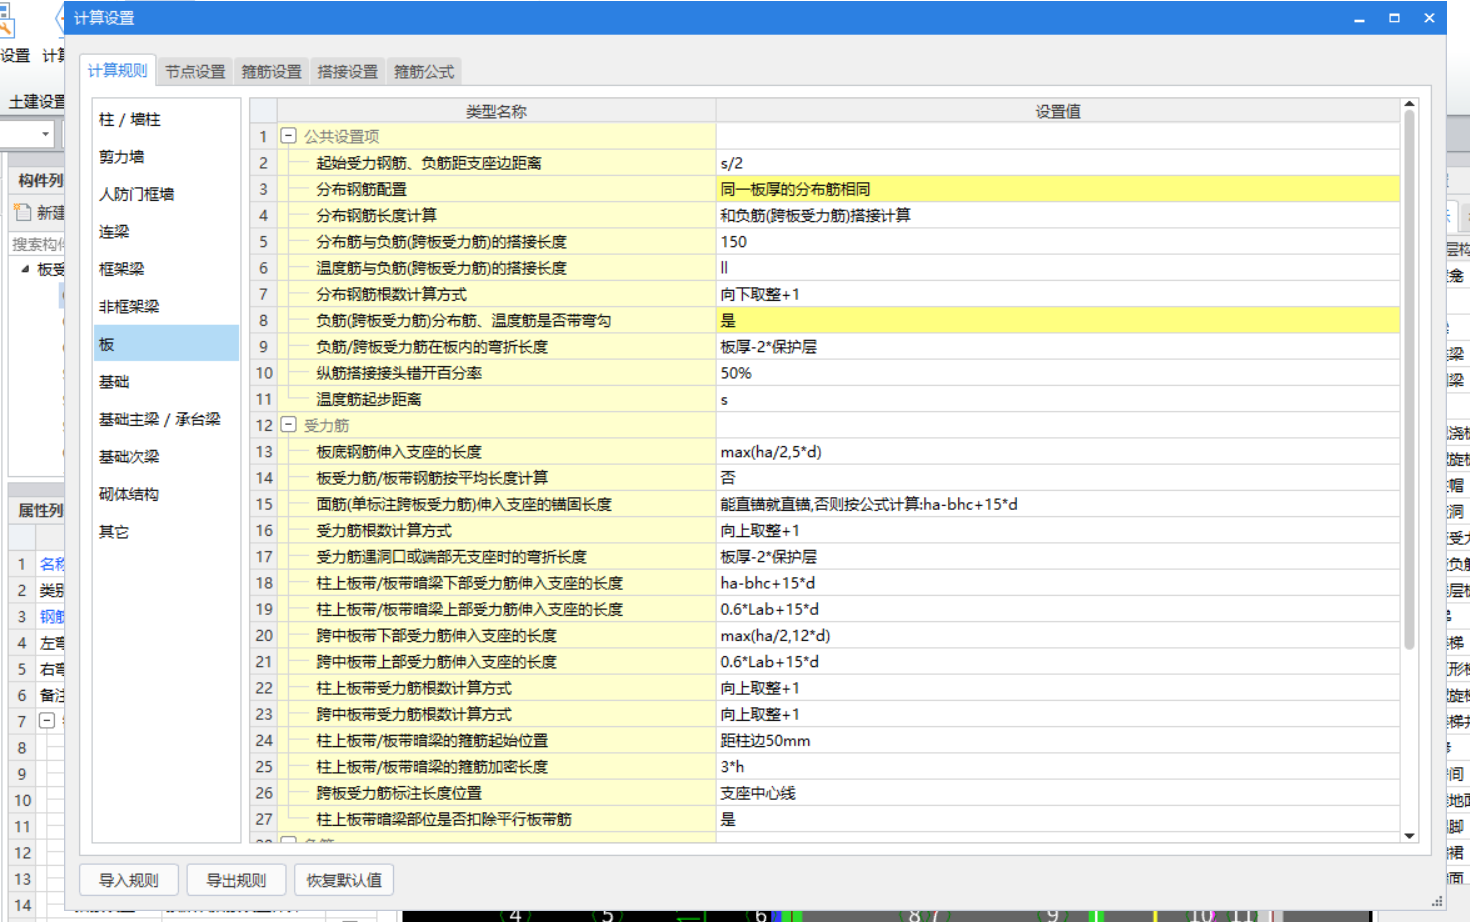Image resolution: width=1470 pixels, height=922 pixels.
Task: Maximize the 计算设置 dialog
Action: [x=1394, y=18]
